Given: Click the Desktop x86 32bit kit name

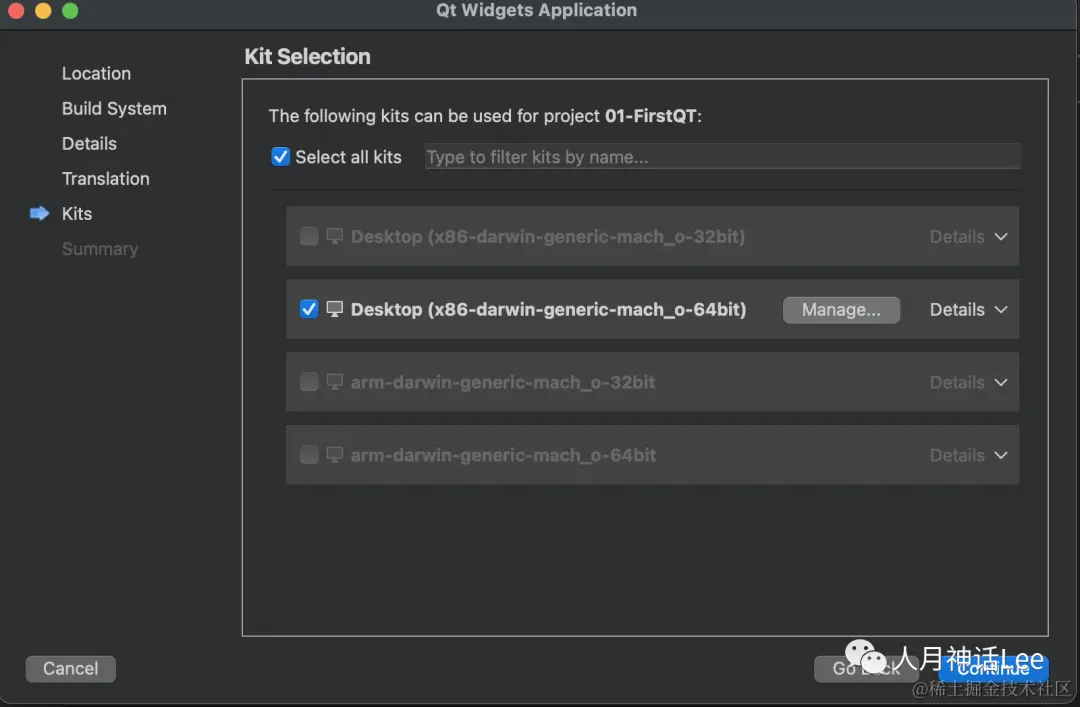Looking at the screenshot, I should [548, 236].
